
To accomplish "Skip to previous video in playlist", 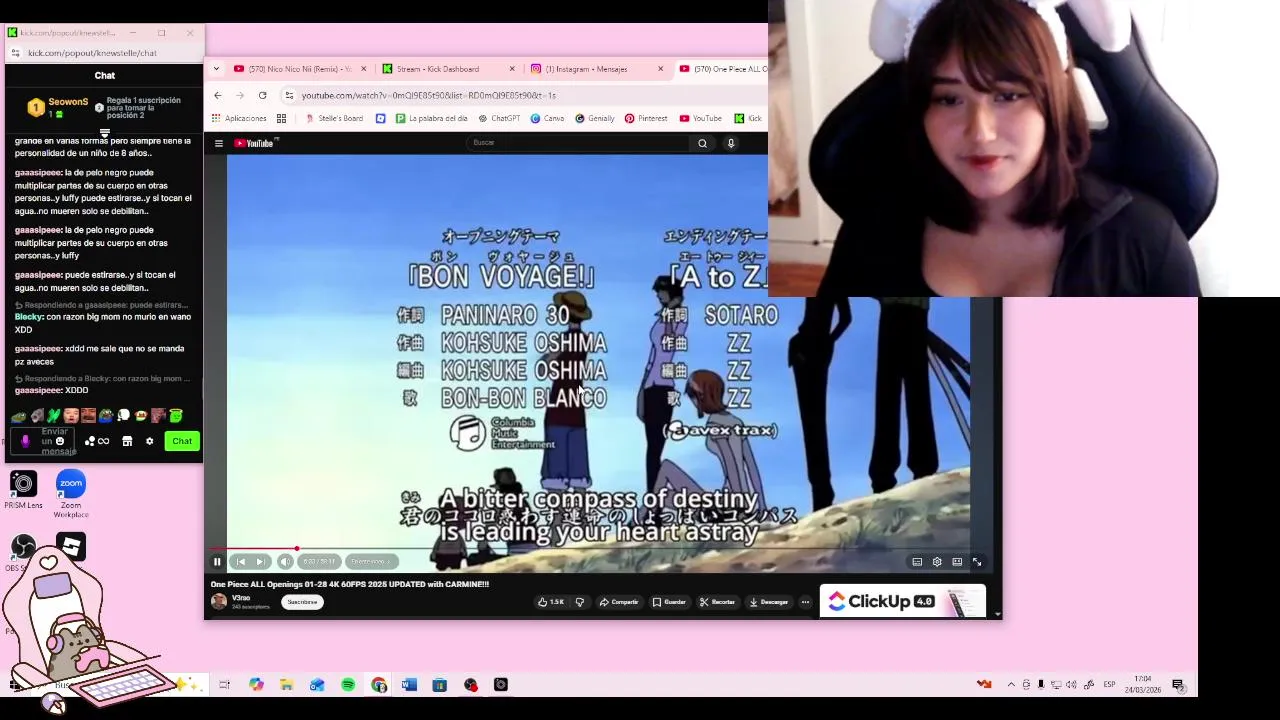I will (x=240, y=562).
